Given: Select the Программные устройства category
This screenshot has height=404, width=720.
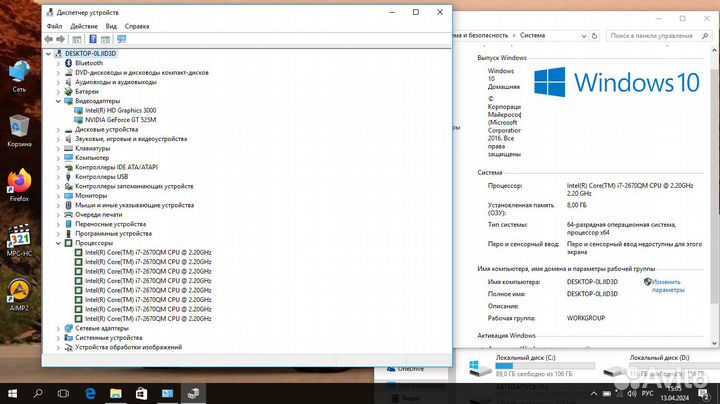Looking at the screenshot, I should click(x=113, y=234).
